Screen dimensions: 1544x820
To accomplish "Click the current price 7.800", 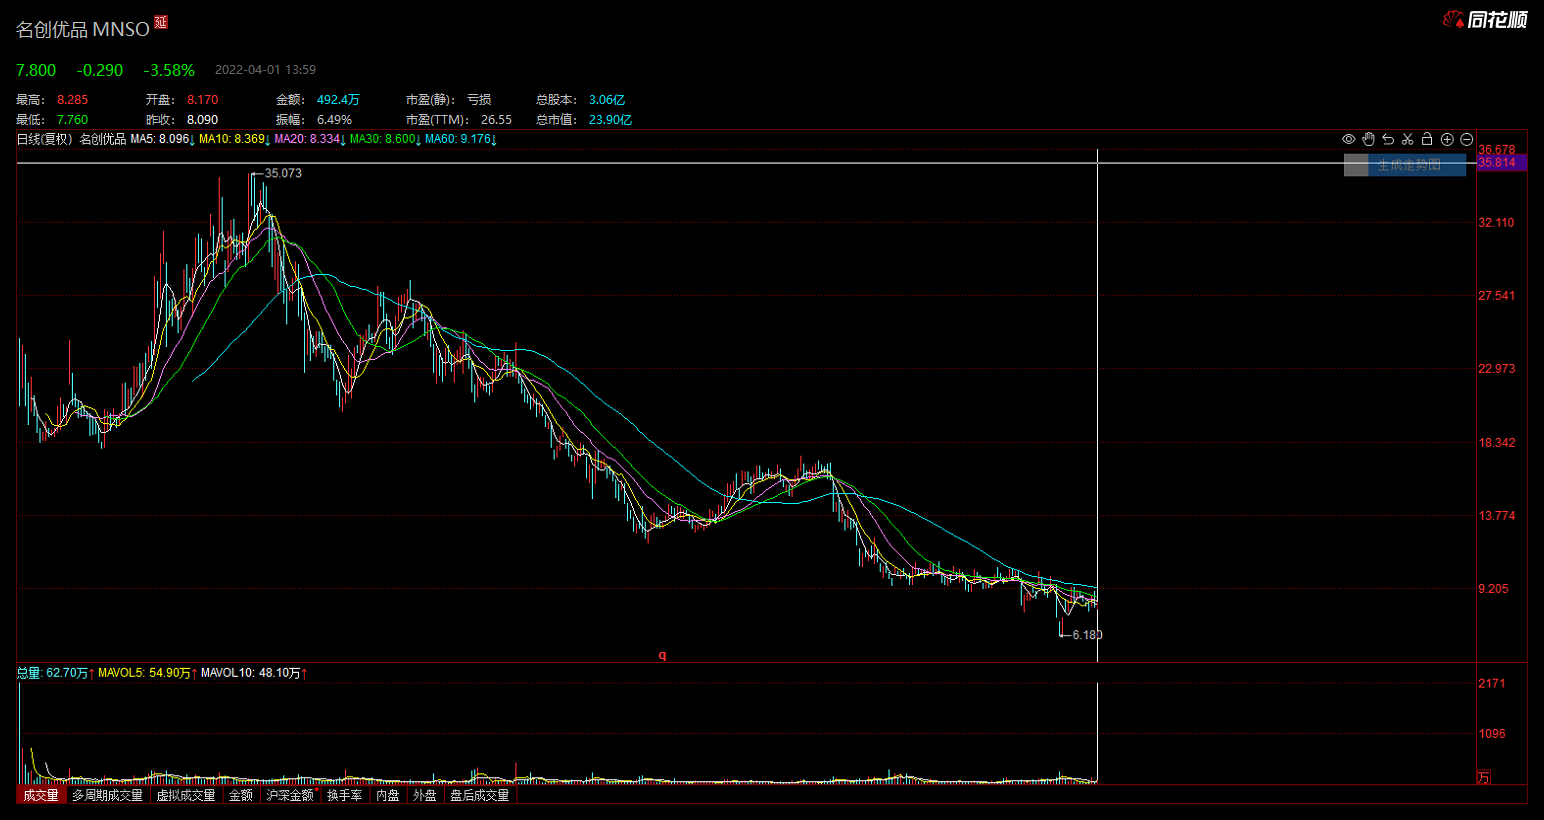I will [36, 70].
